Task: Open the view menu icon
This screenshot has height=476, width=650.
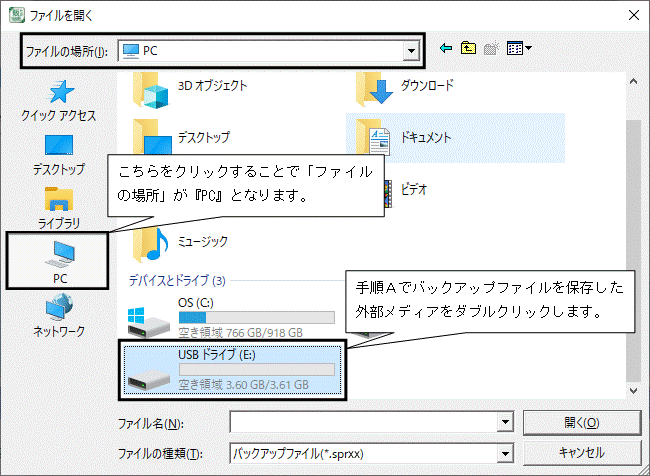Action: 519,49
